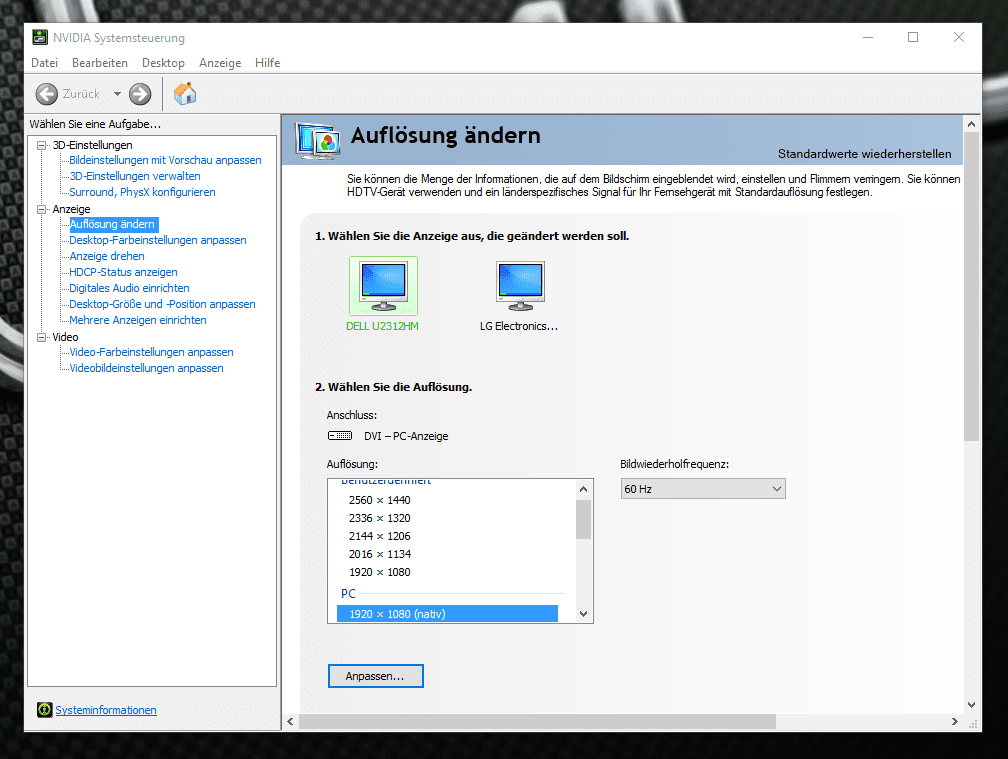The width and height of the screenshot is (1008, 759).
Task: Click resolution list scroll up arrow
Action: coord(583,489)
